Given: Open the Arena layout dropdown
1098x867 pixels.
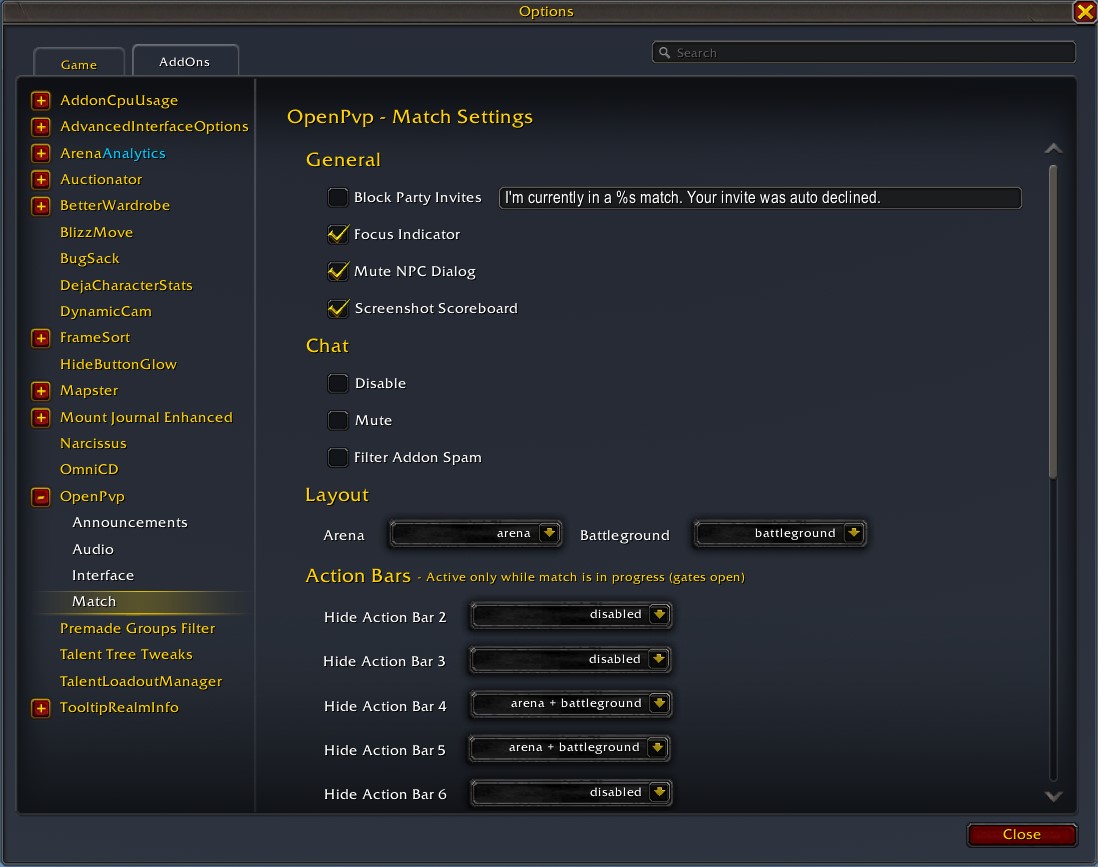Looking at the screenshot, I should tap(475, 534).
